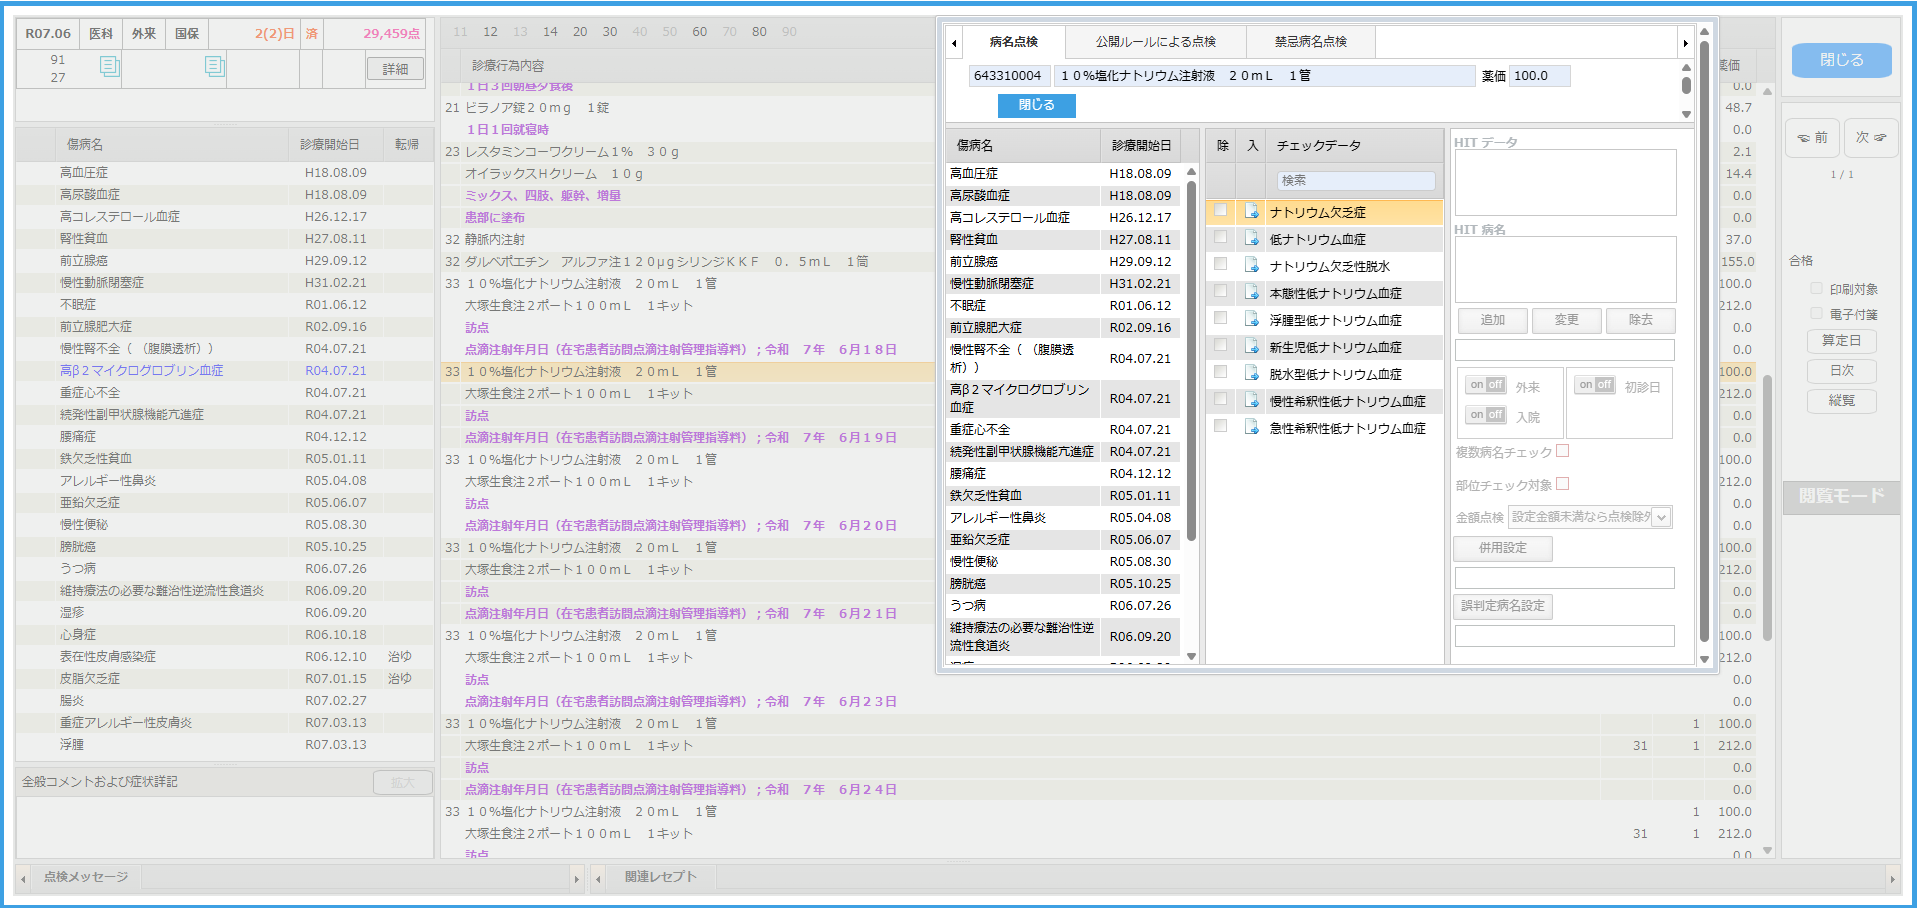Click insert icon for 急性希釈性低ナトリウム血症 row

[1252, 427]
